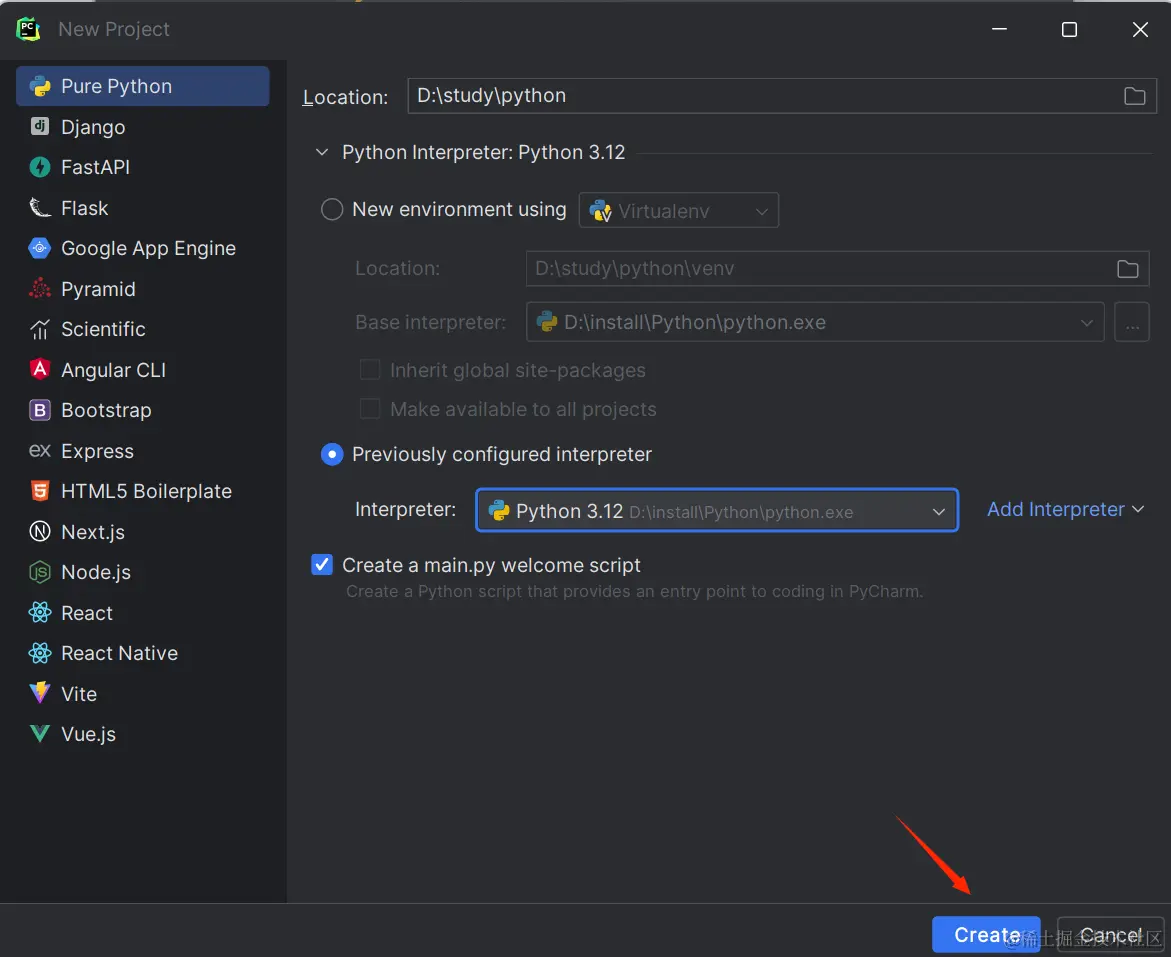Click the Node.js hexagon icon
Image resolution: width=1171 pixels, height=957 pixels.
[40, 572]
